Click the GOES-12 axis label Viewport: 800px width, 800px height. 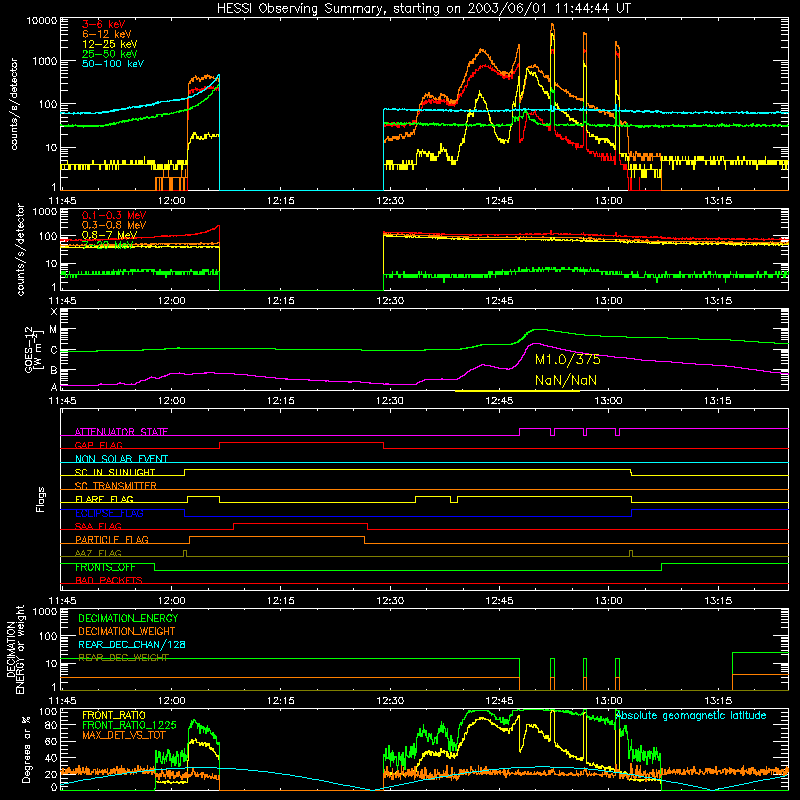click(x=34, y=349)
